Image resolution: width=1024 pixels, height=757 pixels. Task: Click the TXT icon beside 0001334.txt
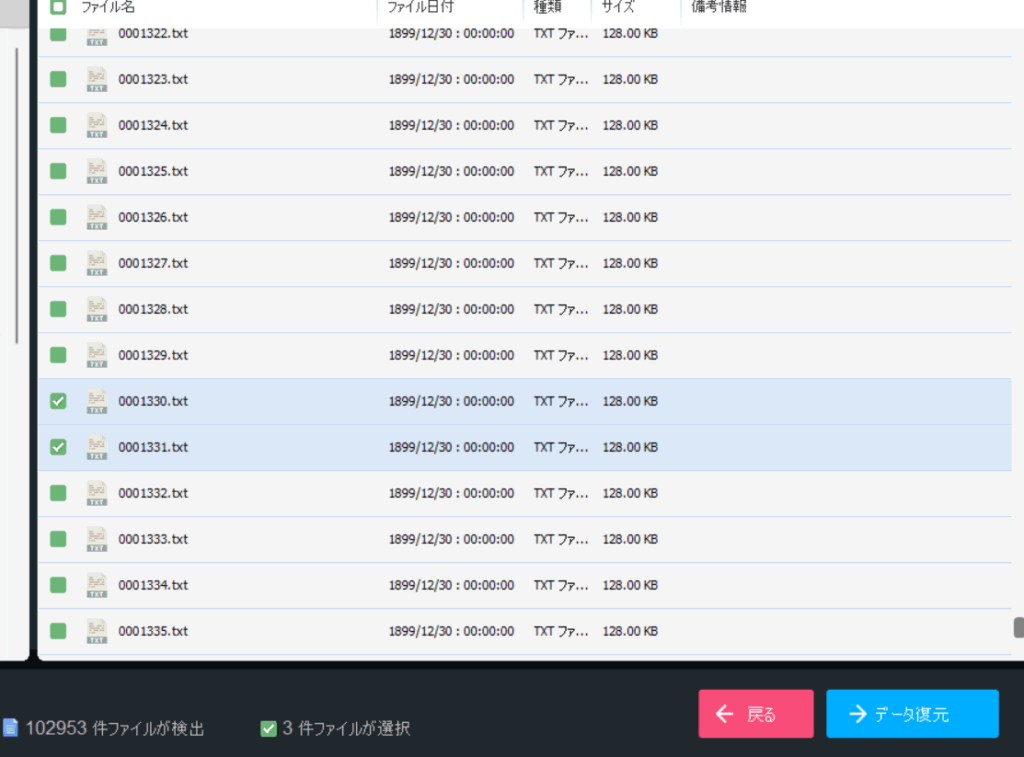96,585
